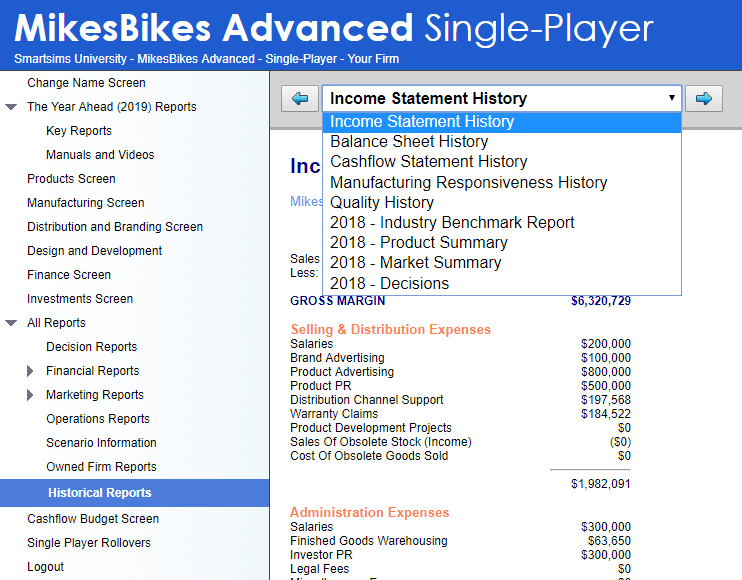
Task: Collapse the All Reports tree section
Action: point(11,323)
